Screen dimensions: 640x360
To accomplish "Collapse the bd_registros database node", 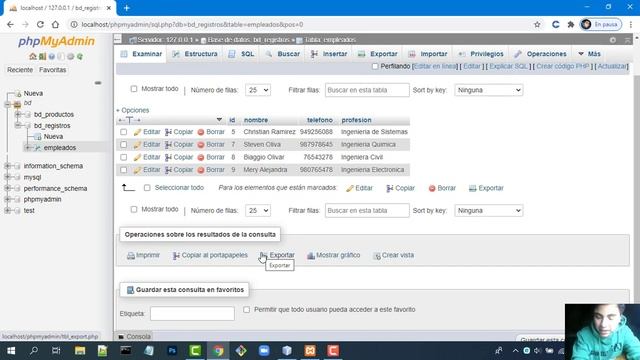I will [18, 125].
